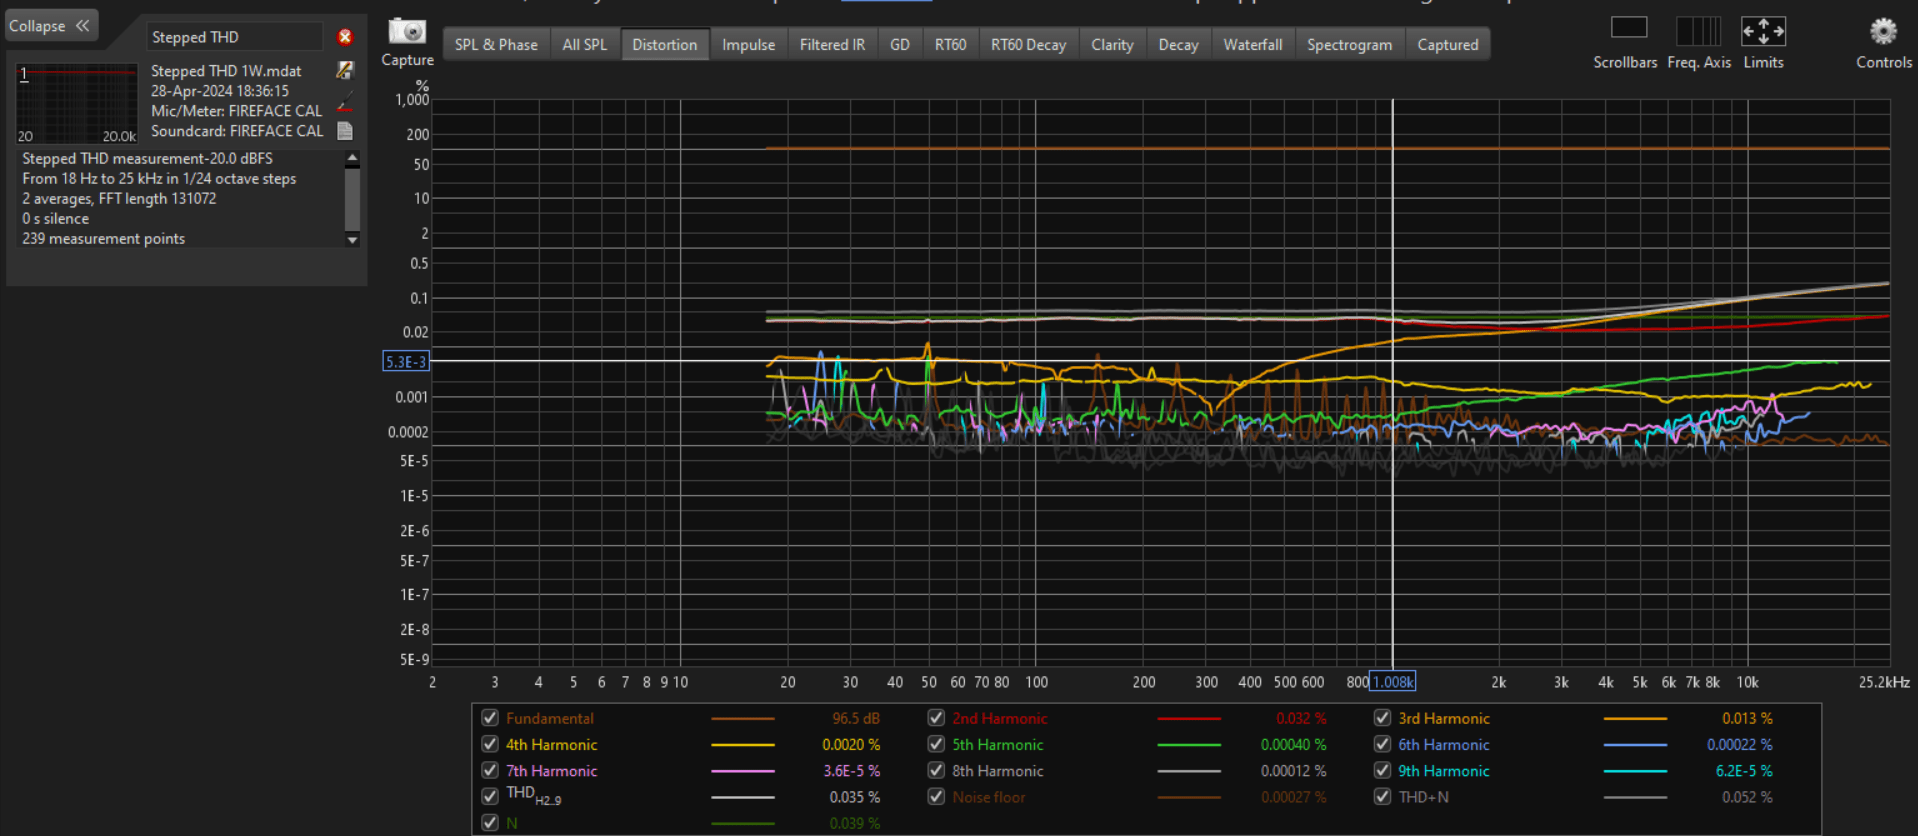Viewport: 1918px width, 836px height.
Task: Toggle the 8th Harmonic checkbox
Action: tap(936, 770)
